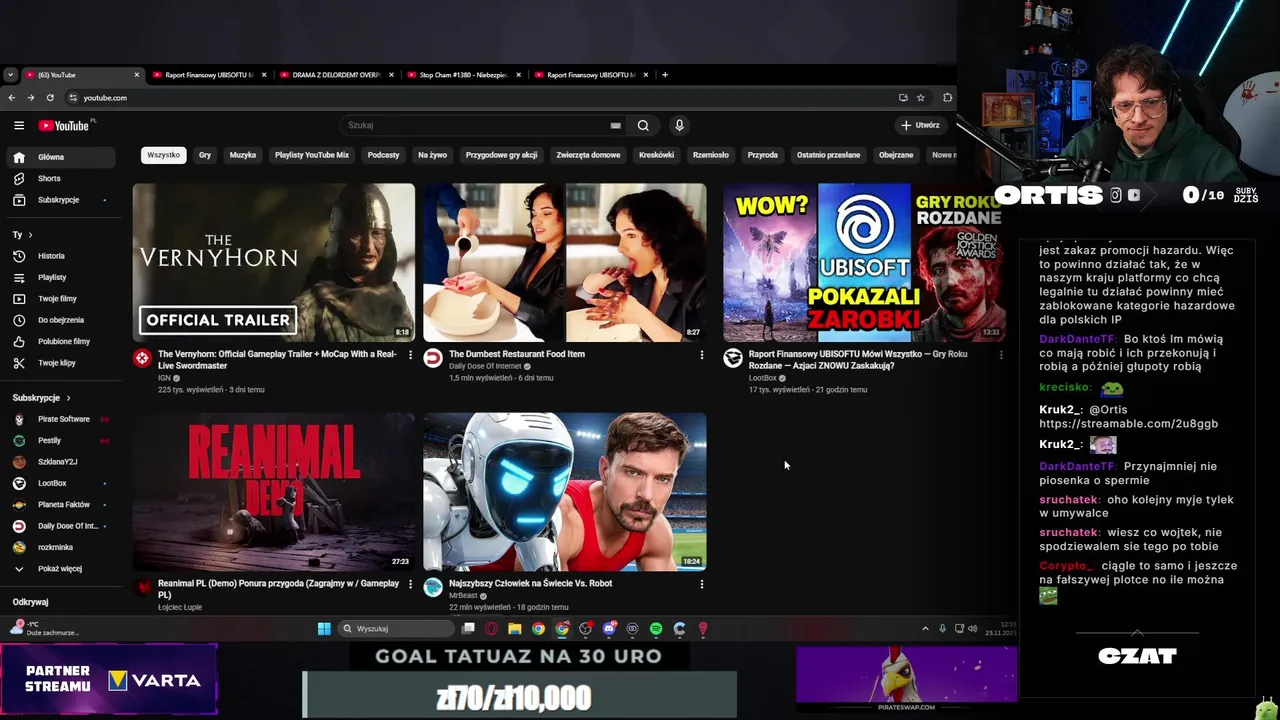Screen dimensions: 1280x720
Task: Open browser extensions puzzle icon
Action: click(x=947, y=97)
